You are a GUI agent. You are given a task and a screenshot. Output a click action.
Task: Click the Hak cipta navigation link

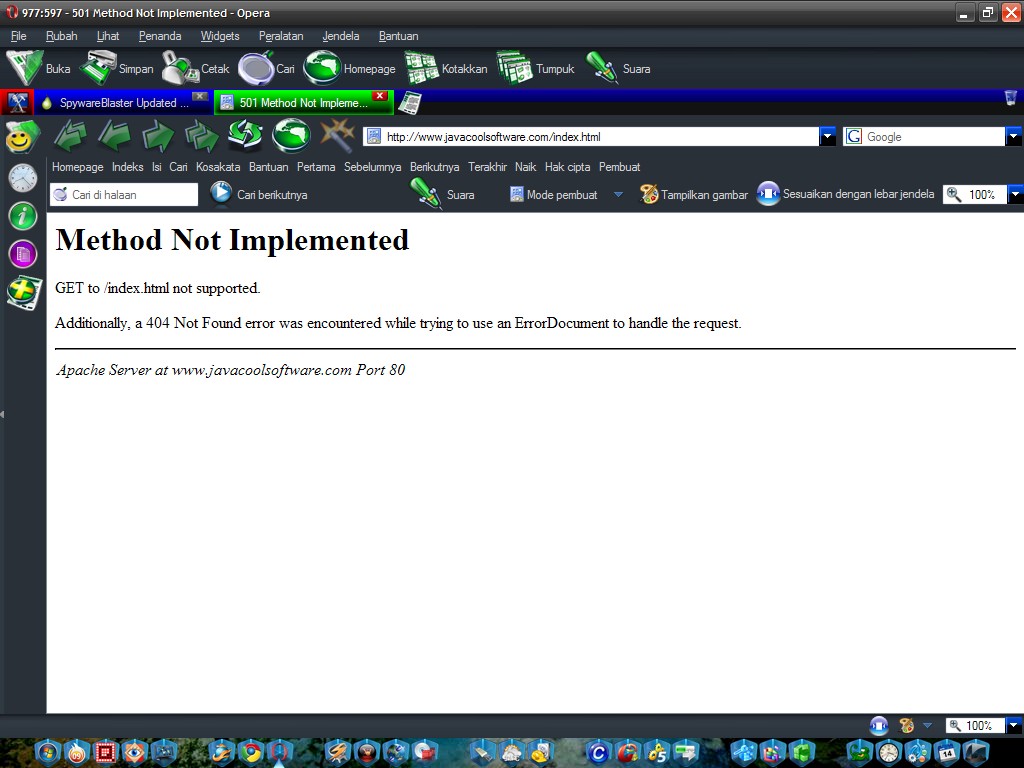tap(568, 167)
